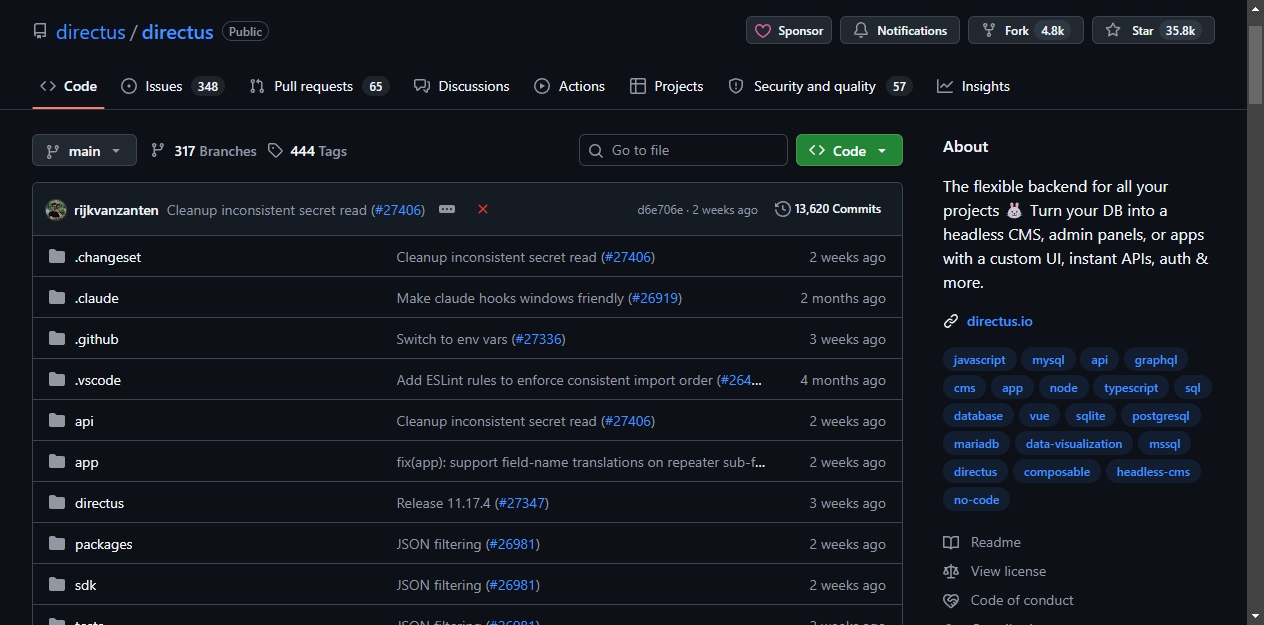
Task: Open the .vscode folder
Action: (97, 380)
